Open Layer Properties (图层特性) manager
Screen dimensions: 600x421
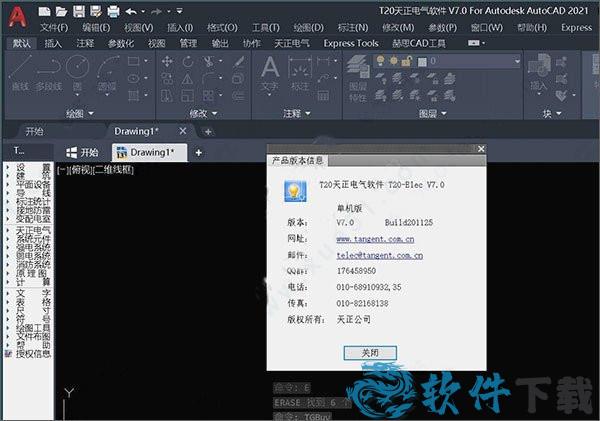[358, 78]
